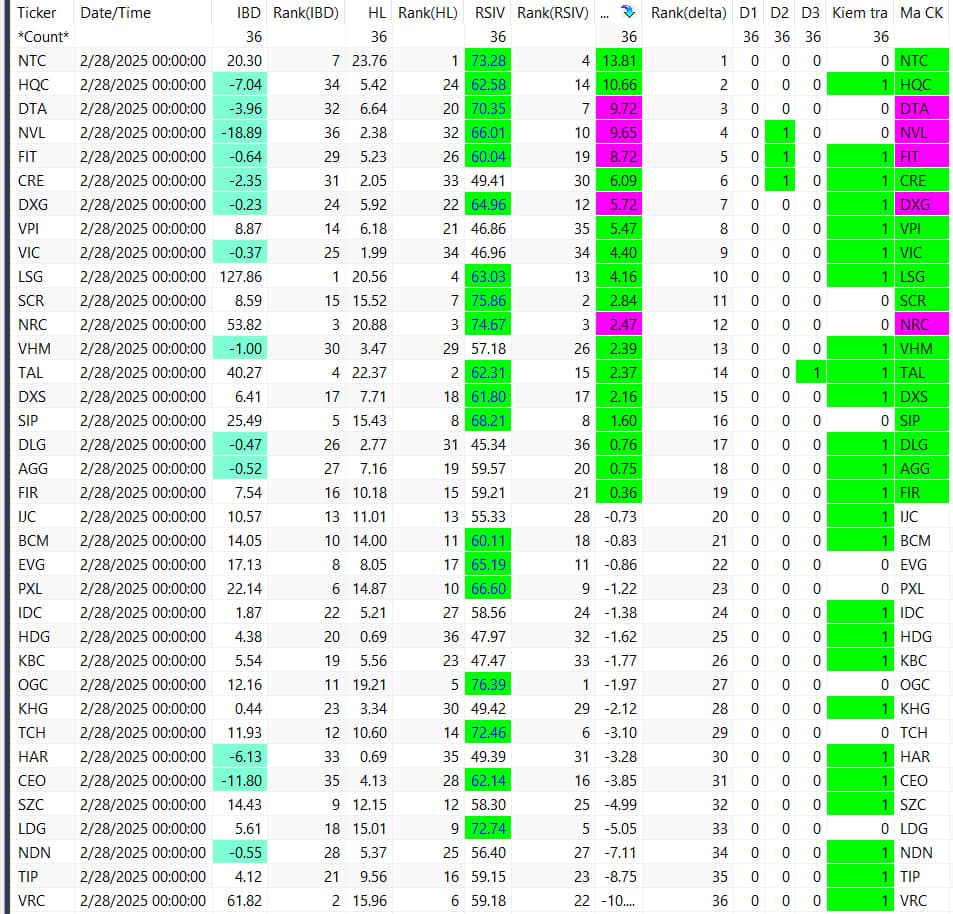
Task: Click the D1 column header
Action: 748,12
